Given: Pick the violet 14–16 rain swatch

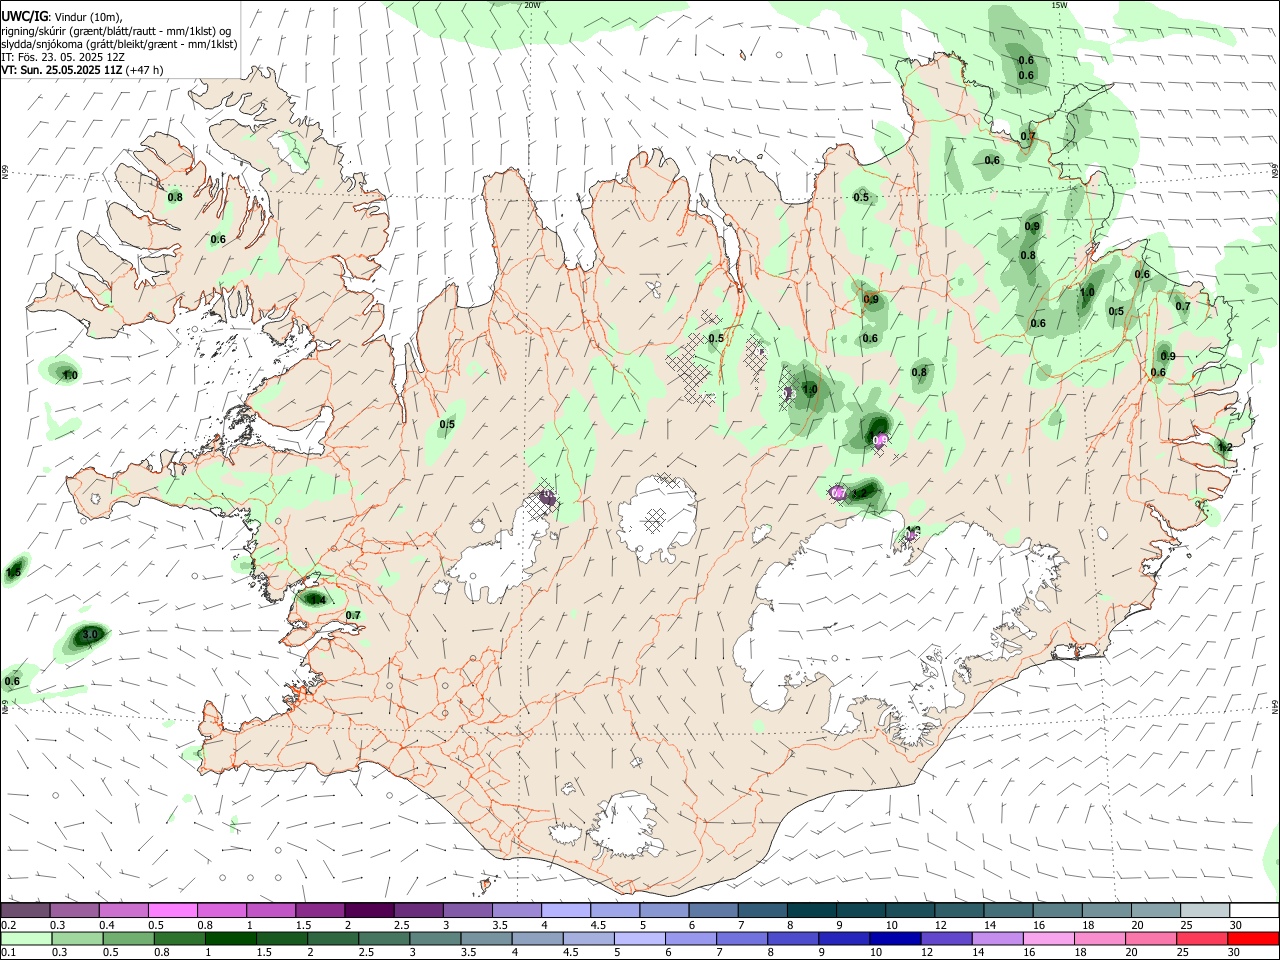Looking at the screenshot, I should (997, 939).
